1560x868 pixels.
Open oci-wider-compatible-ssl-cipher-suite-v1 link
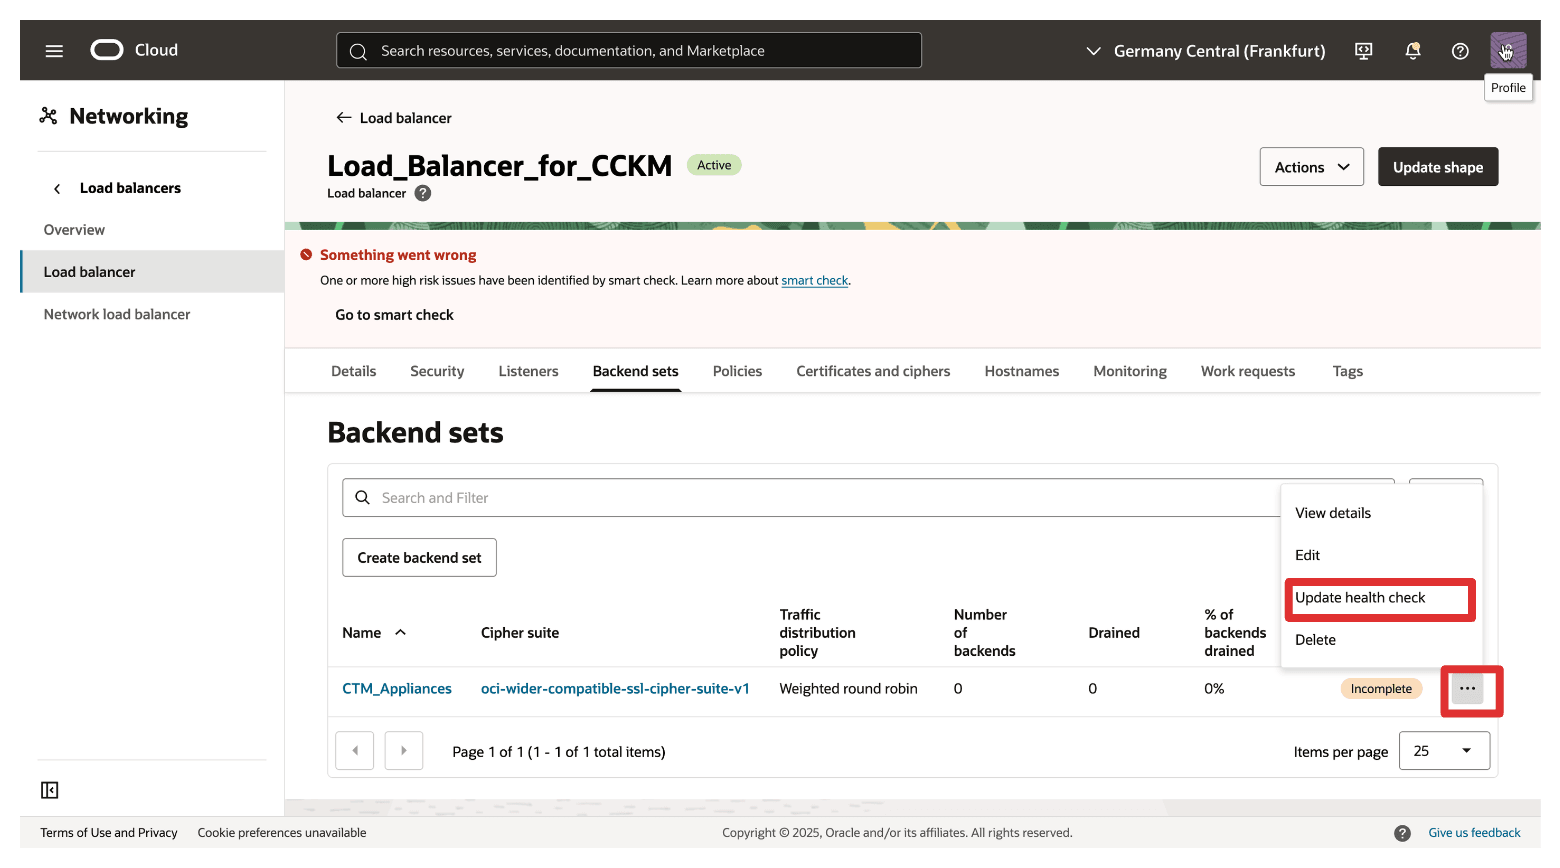pyautogui.click(x=615, y=689)
